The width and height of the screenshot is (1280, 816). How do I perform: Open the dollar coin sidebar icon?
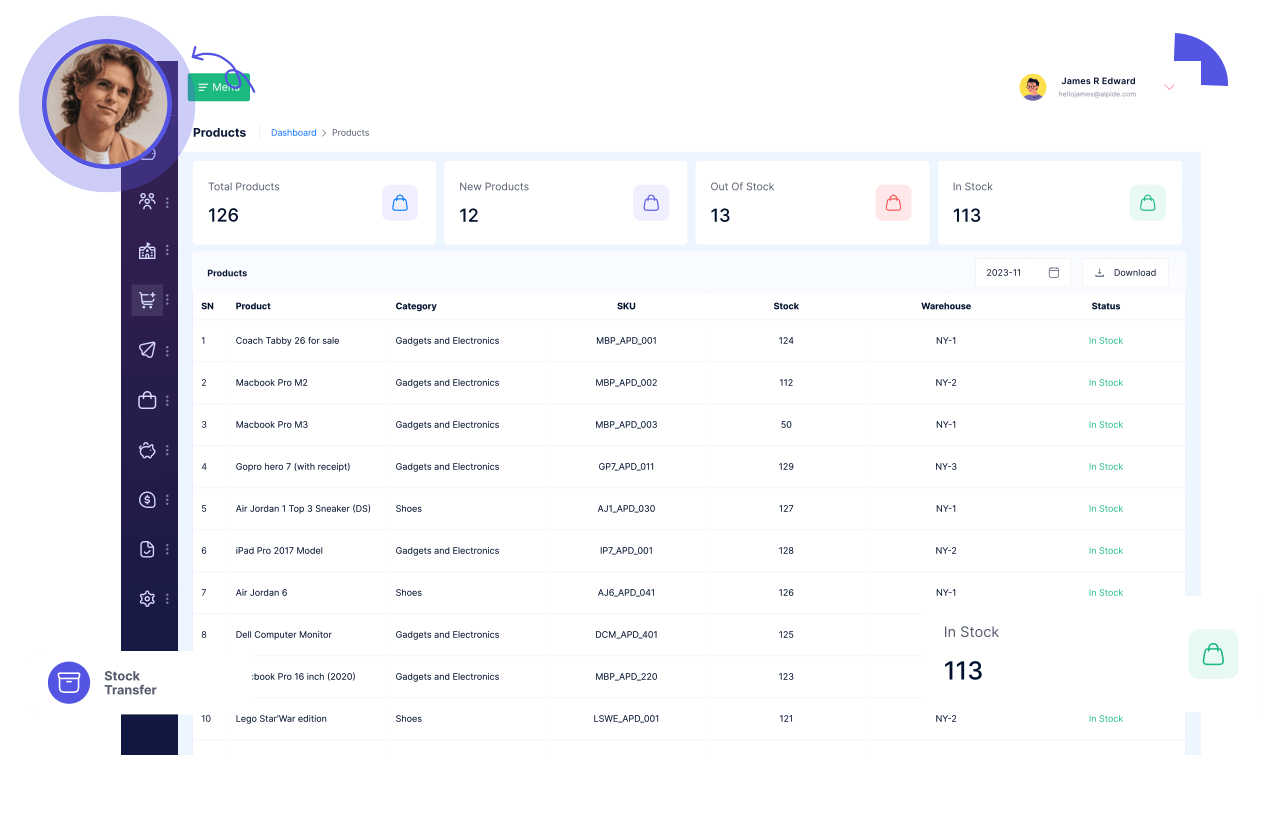[147, 499]
